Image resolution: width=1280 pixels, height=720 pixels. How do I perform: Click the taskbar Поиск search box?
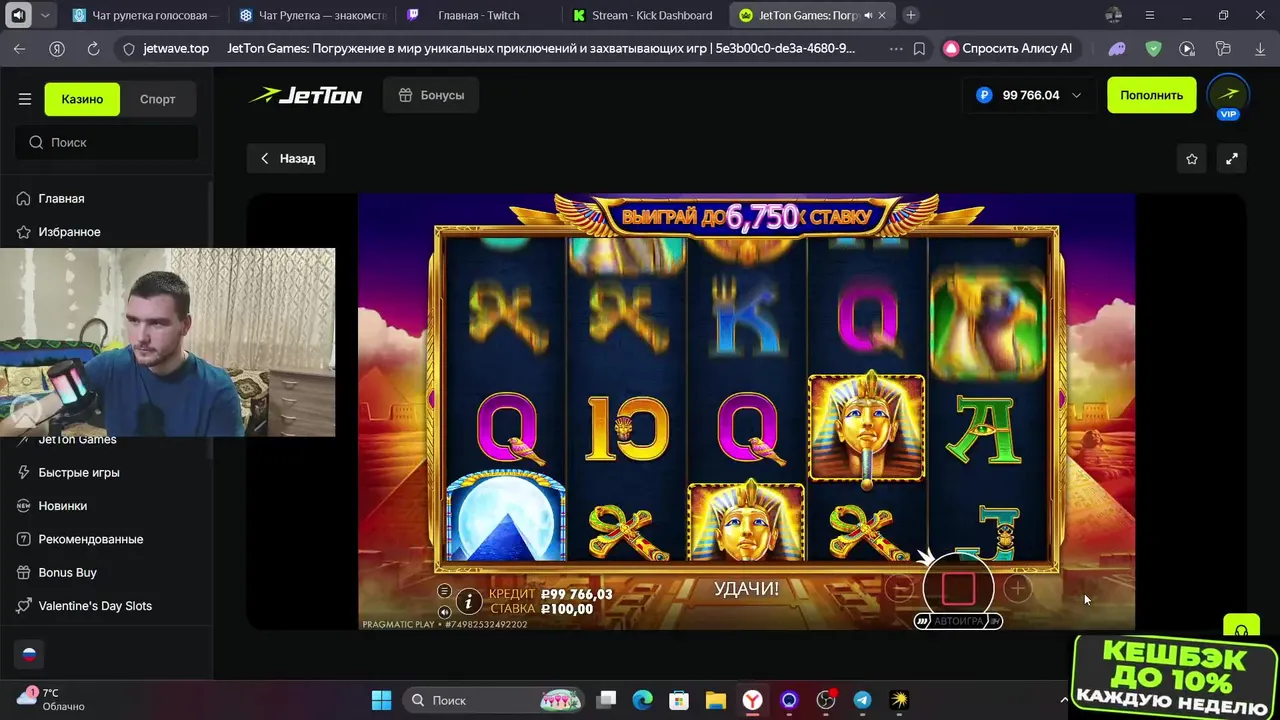pyautogui.click(x=495, y=700)
